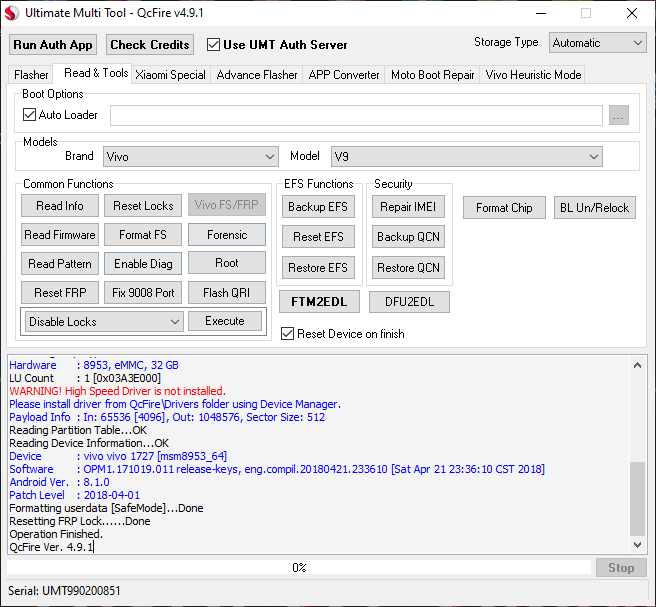Open the Storage Type dropdown
This screenshot has width=656, height=607.
pos(597,43)
